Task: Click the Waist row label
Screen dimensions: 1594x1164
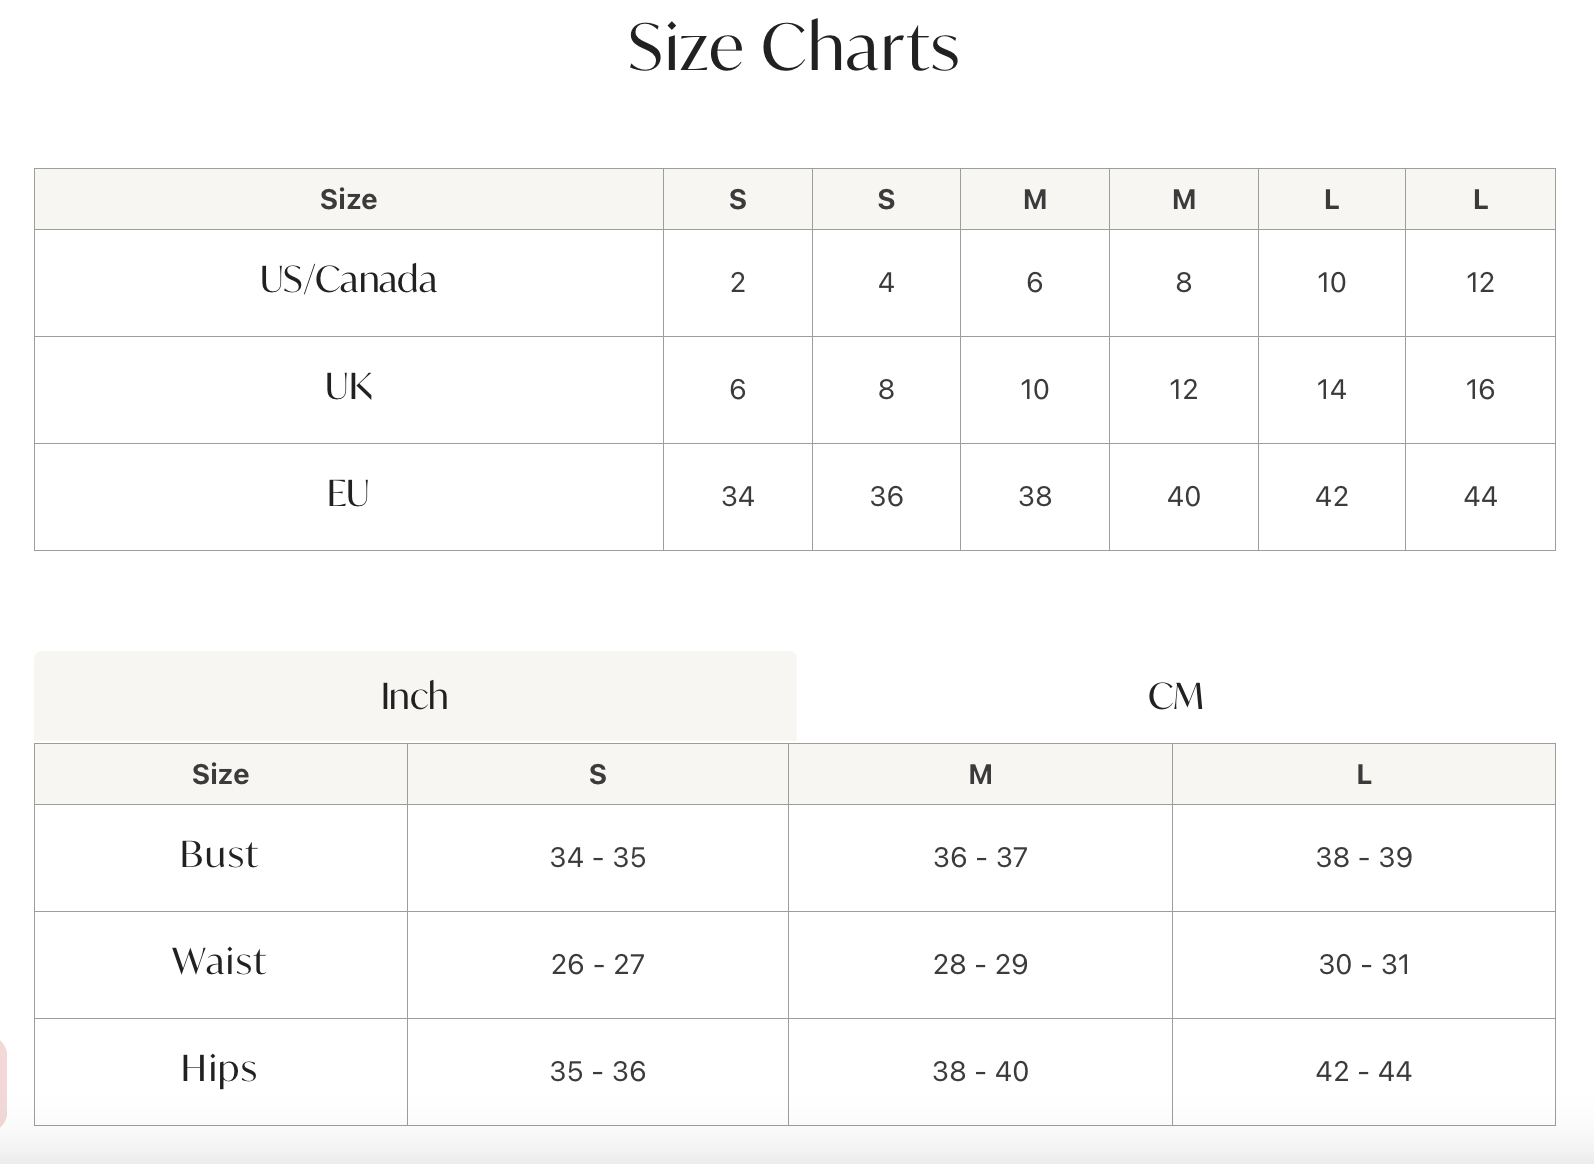Action: (x=219, y=962)
